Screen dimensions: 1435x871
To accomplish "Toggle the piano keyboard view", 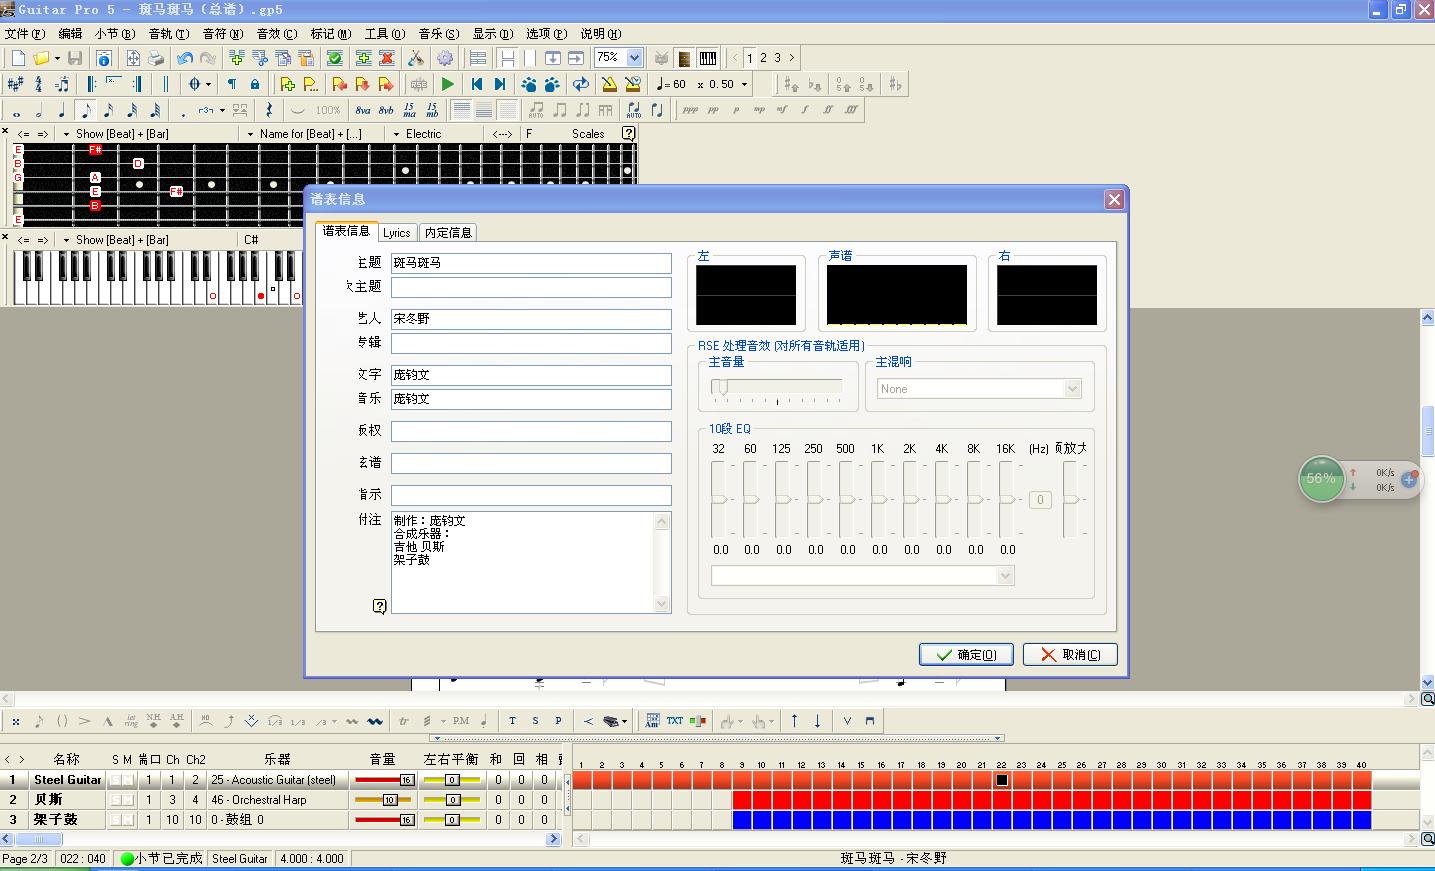I will coord(708,58).
